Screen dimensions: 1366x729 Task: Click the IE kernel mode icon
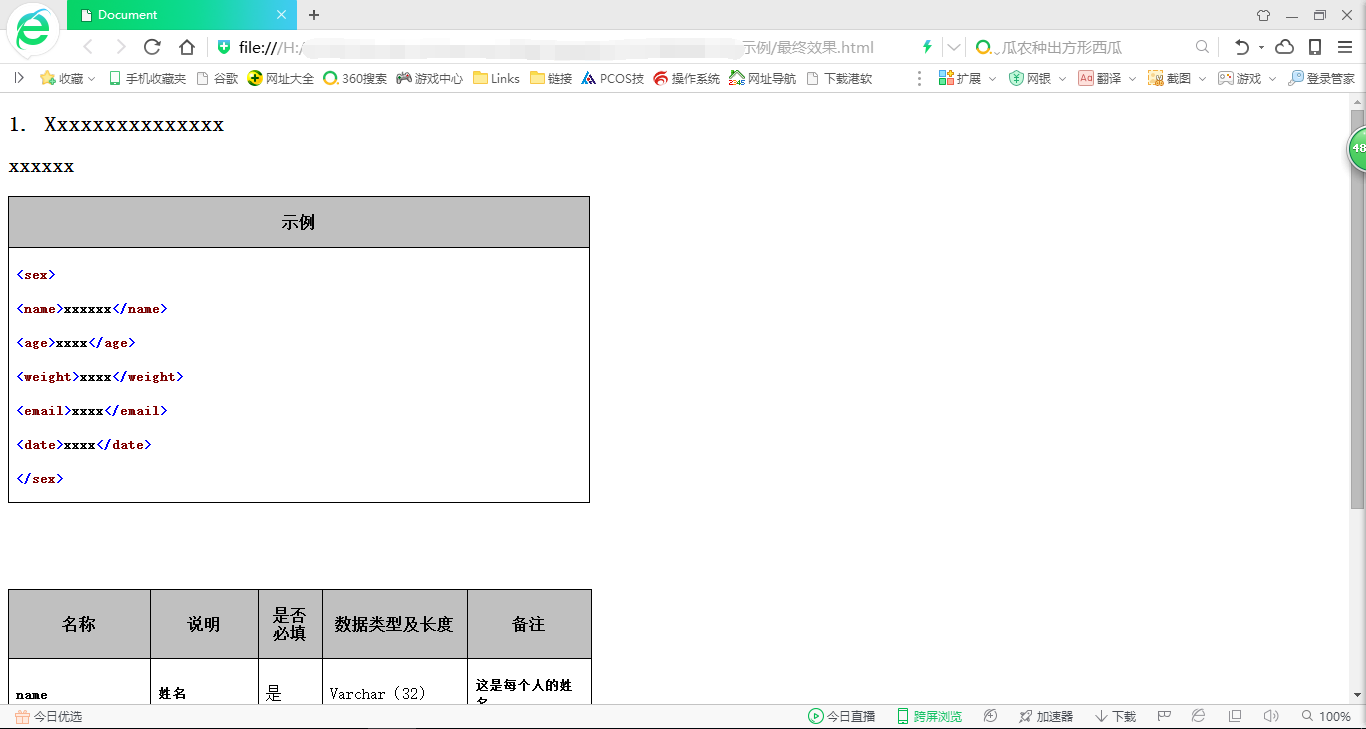point(1198,716)
